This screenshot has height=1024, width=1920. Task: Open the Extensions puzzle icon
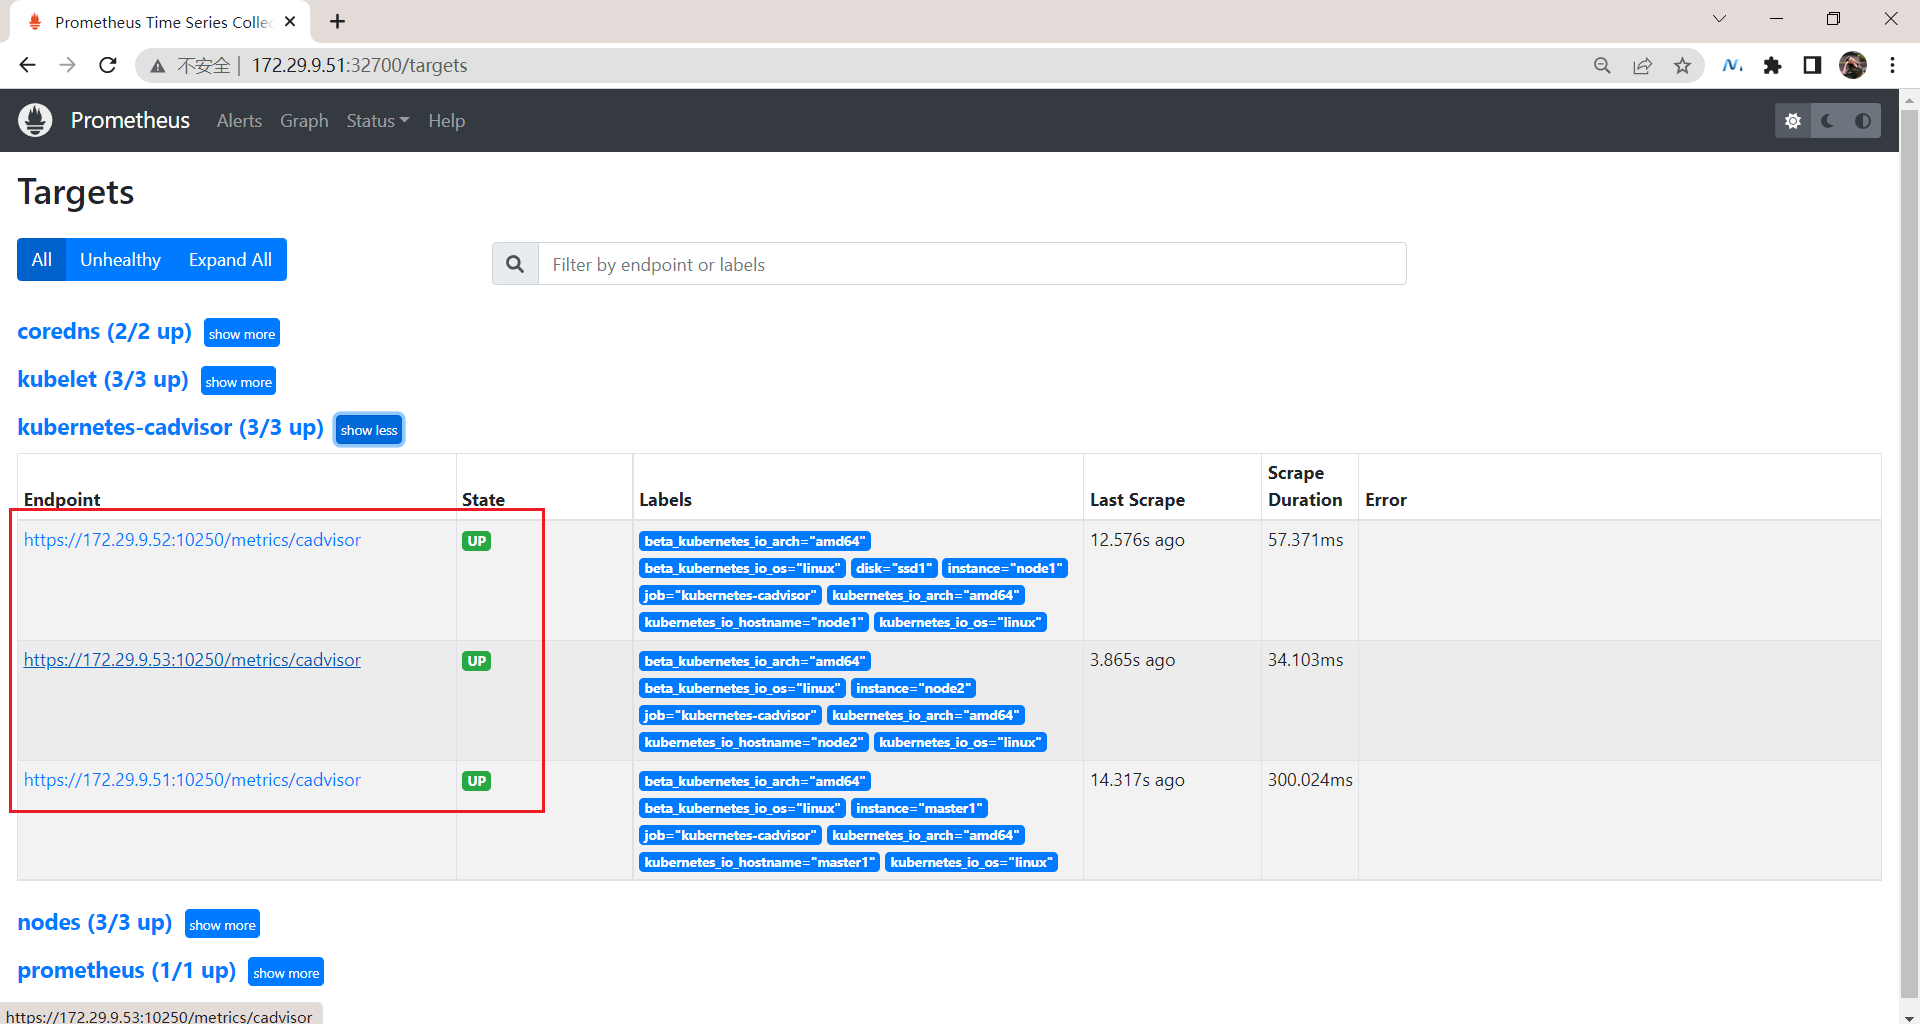coord(1772,65)
